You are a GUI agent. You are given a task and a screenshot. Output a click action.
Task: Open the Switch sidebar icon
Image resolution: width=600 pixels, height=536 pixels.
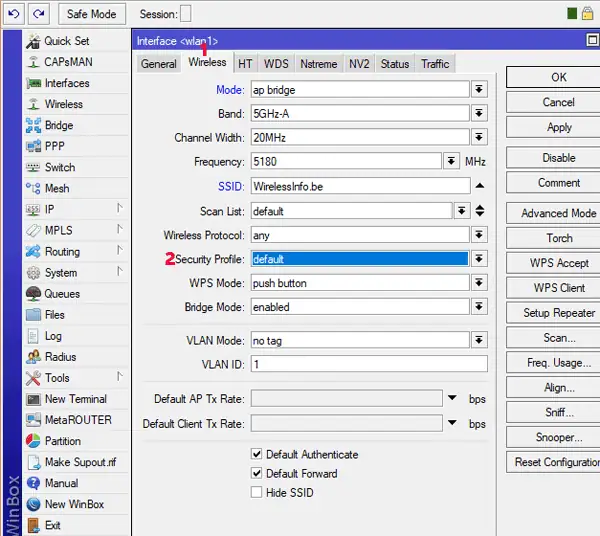(33, 167)
